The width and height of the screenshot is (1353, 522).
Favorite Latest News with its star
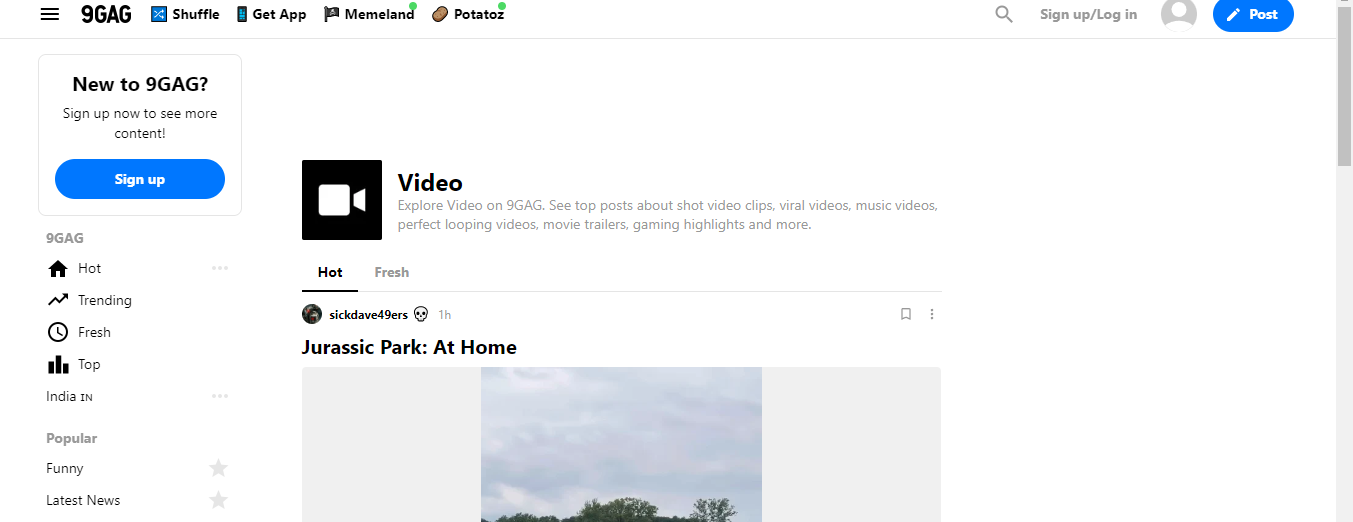pyautogui.click(x=218, y=500)
